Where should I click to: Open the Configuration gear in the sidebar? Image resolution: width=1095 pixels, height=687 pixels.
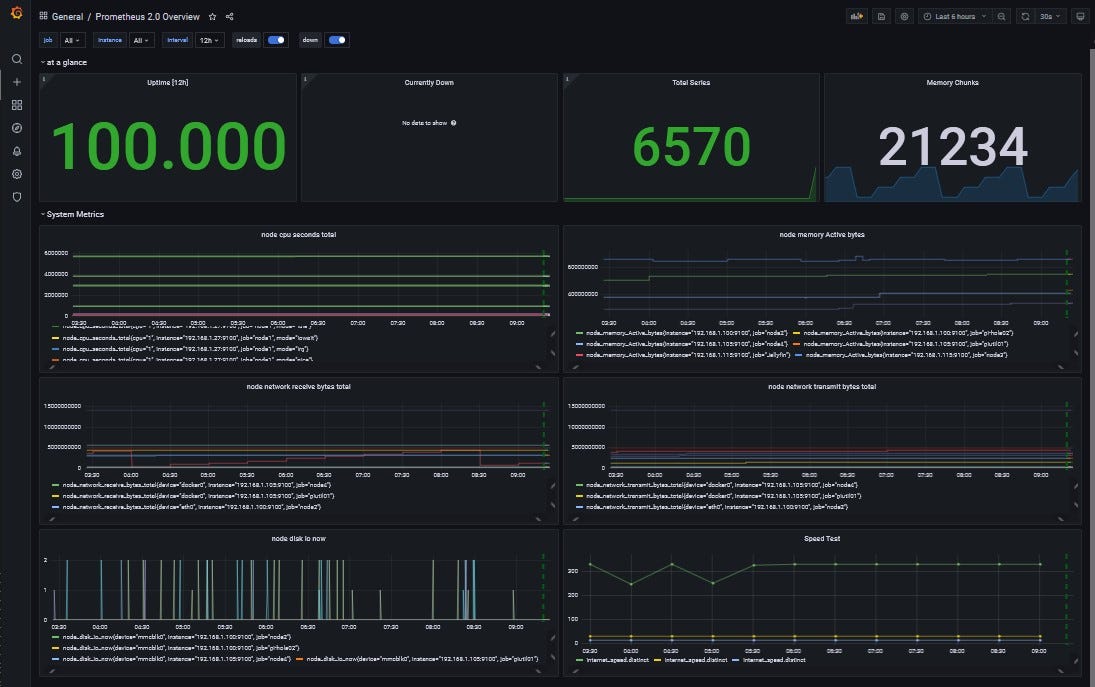17,174
